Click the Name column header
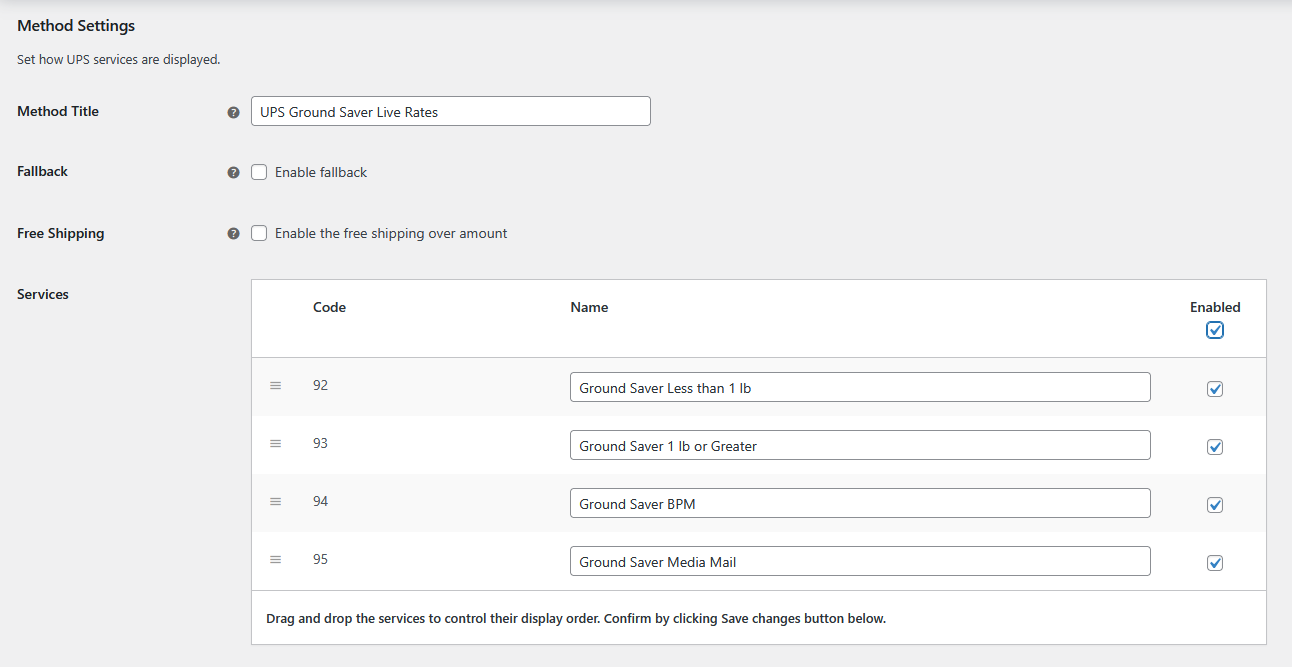1292x667 pixels. (x=589, y=307)
